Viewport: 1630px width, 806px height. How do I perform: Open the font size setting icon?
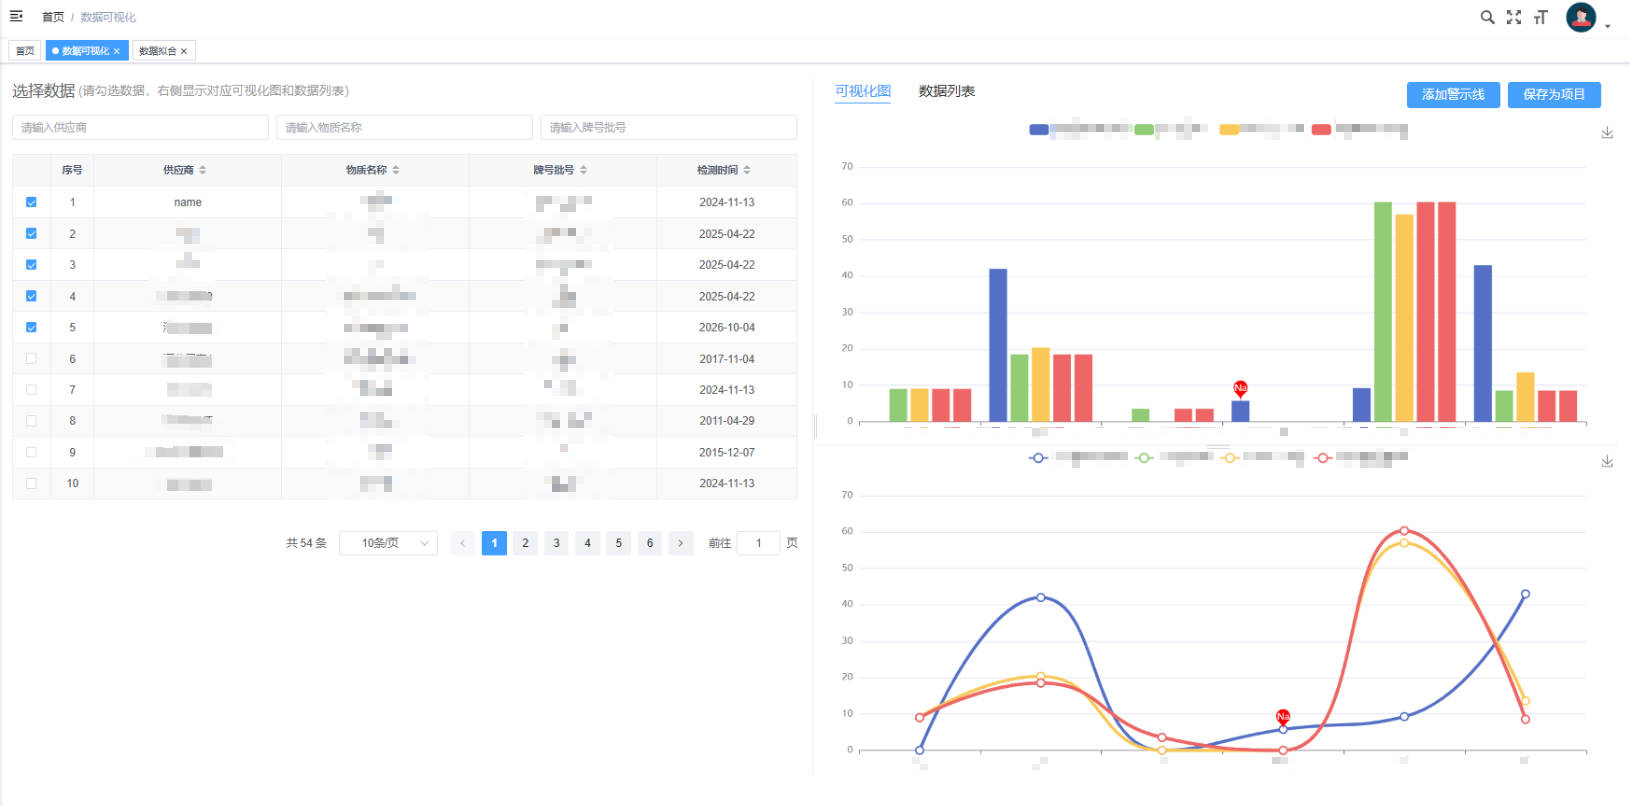(1541, 17)
